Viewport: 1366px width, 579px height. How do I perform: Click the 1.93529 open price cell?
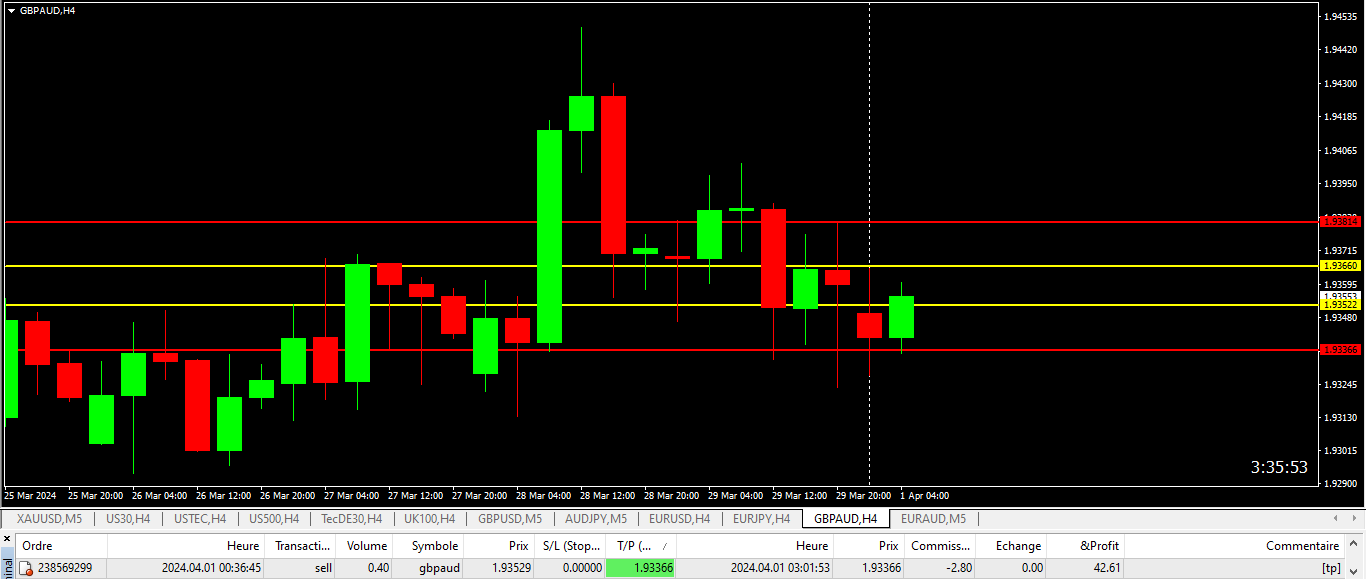click(510, 568)
